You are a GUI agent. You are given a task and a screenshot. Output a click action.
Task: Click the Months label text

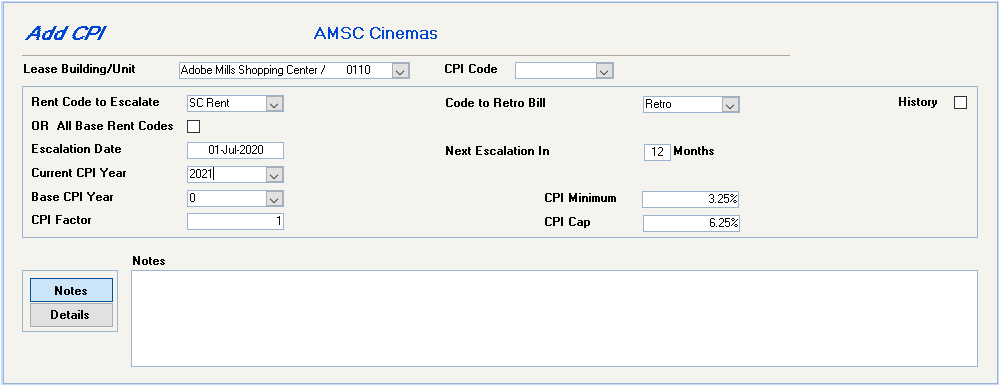(694, 151)
